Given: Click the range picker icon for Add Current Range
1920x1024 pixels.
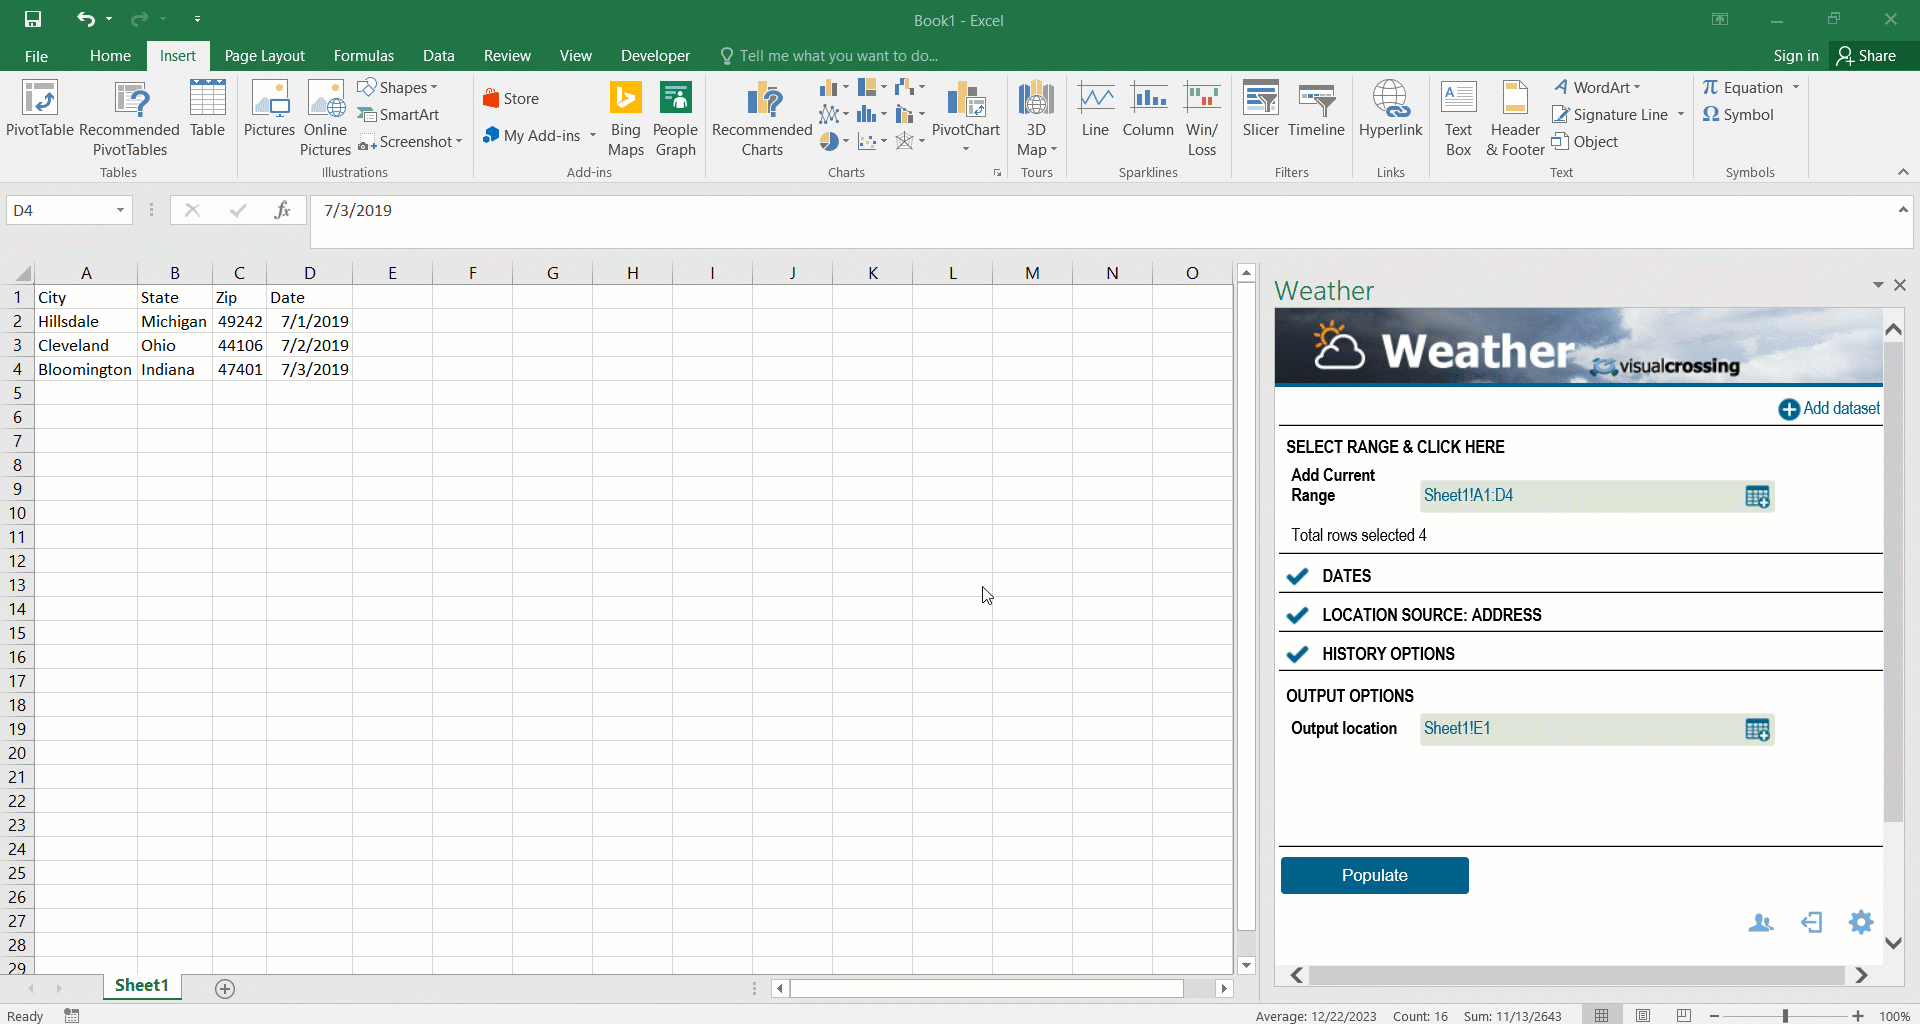Looking at the screenshot, I should click(x=1757, y=497).
